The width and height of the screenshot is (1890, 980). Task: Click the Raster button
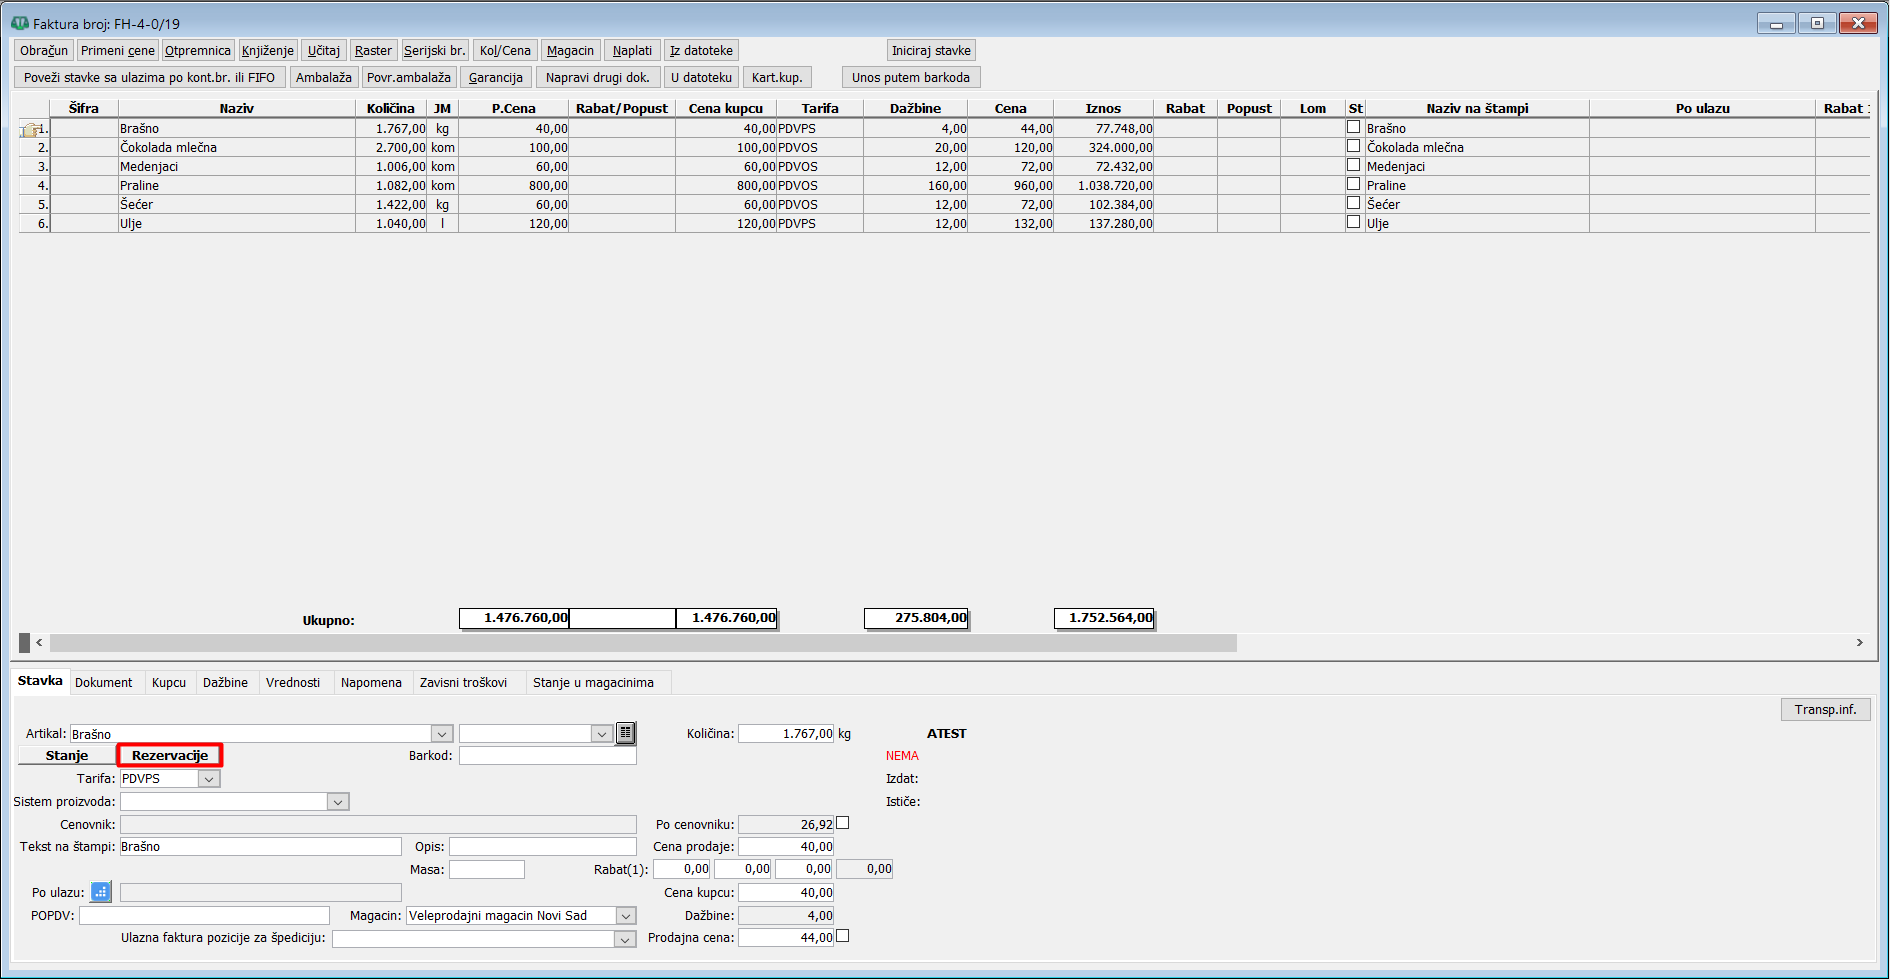[373, 51]
